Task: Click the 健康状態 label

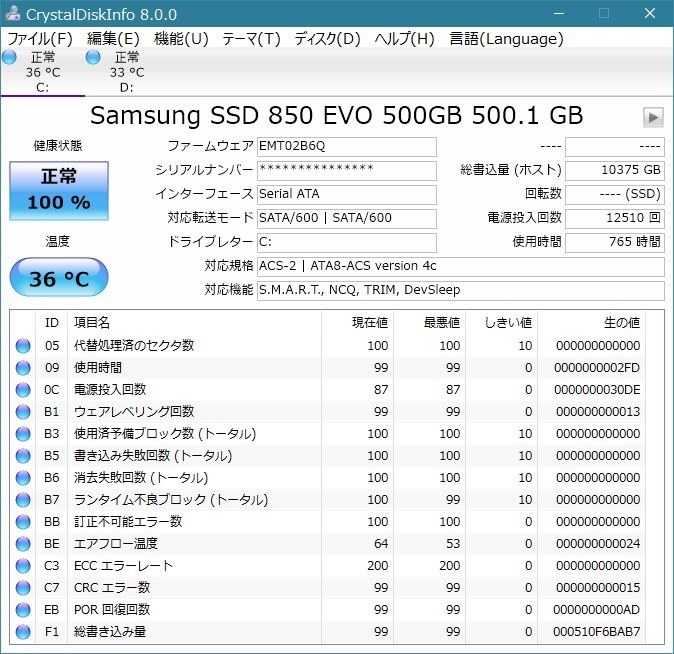Action: coord(58,146)
